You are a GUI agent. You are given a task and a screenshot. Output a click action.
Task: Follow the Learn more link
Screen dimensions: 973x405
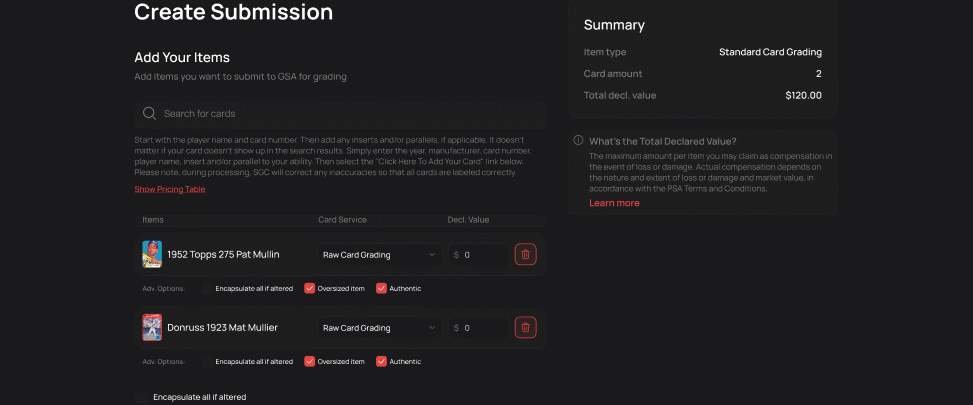(614, 203)
